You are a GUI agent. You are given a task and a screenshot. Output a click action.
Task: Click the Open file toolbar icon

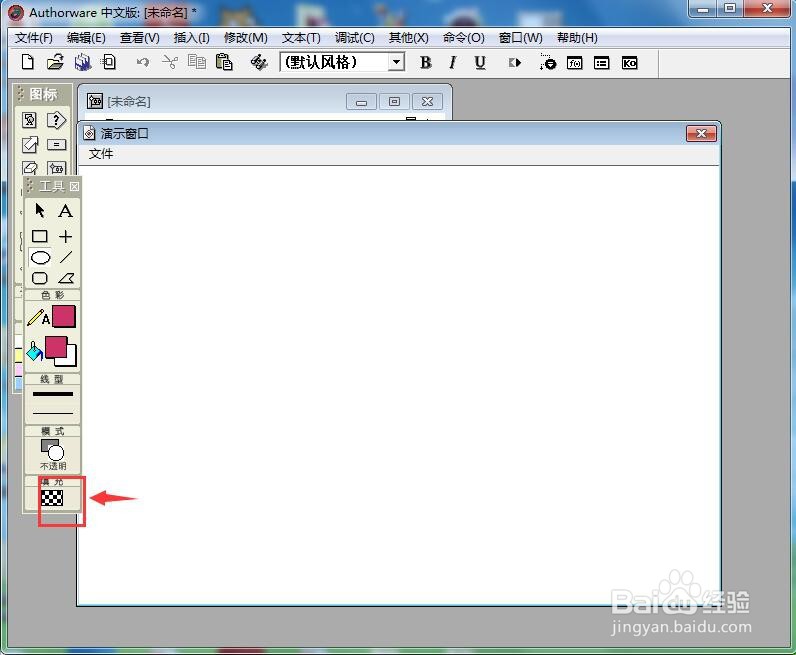(x=55, y=62)
